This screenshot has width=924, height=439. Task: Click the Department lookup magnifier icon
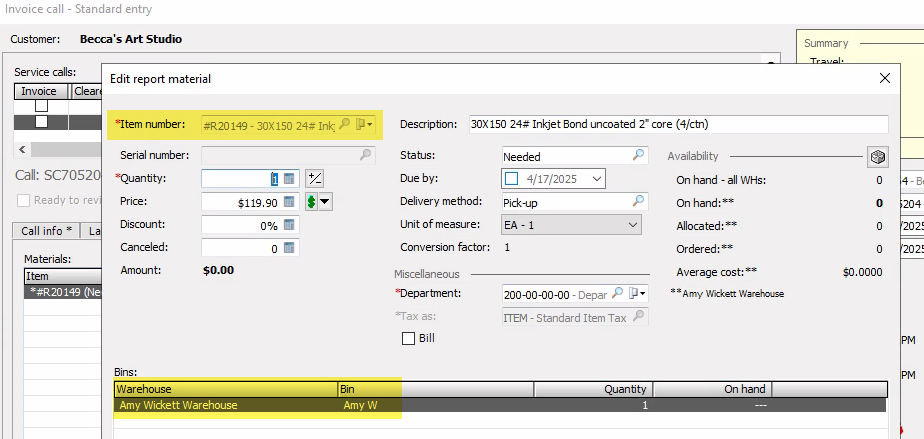pyautogui.click(x=619, y=294)
